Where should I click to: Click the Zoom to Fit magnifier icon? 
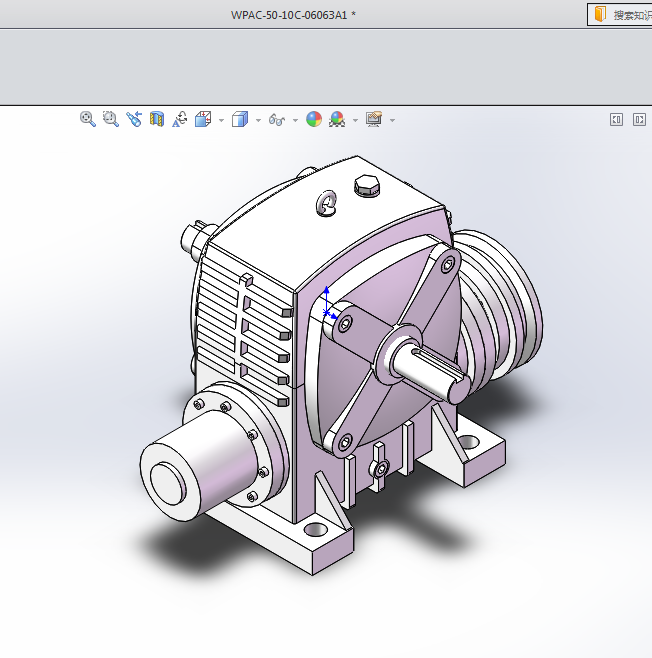88,119
